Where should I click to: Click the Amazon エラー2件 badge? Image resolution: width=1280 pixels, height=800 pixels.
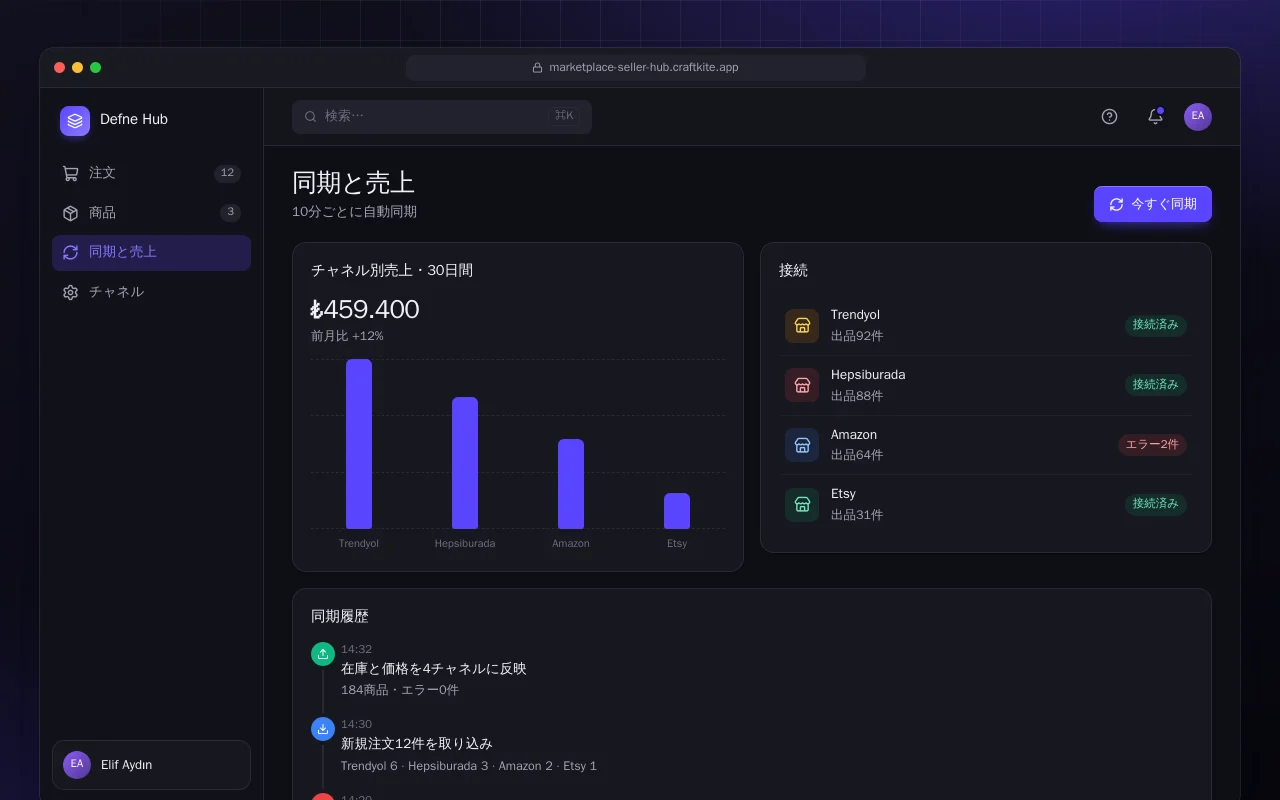(x=1152, y=445)
